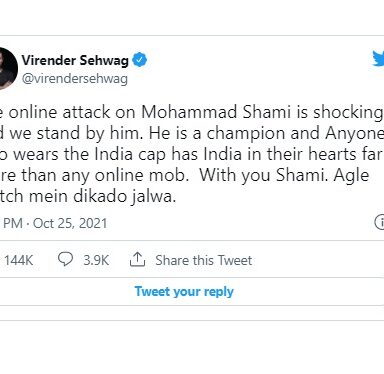Click the share upload arrow icon

point(137,259)
